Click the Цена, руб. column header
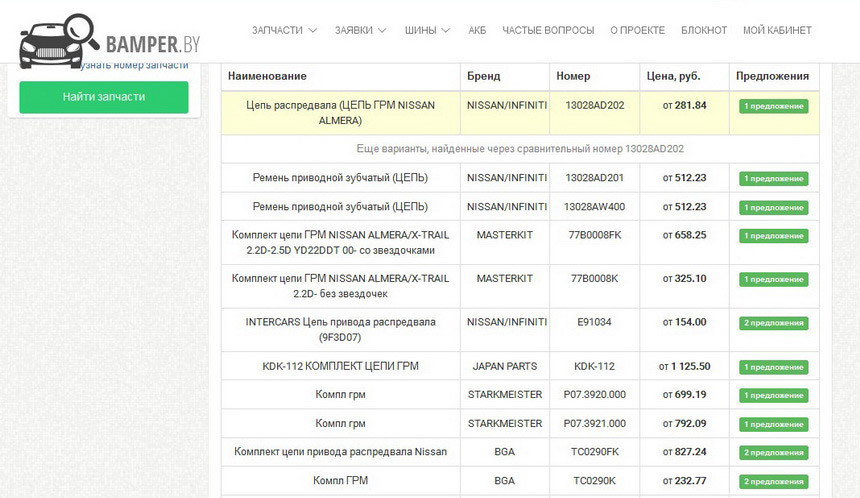Viewport: 860px width, 498px height. point(673,76)
